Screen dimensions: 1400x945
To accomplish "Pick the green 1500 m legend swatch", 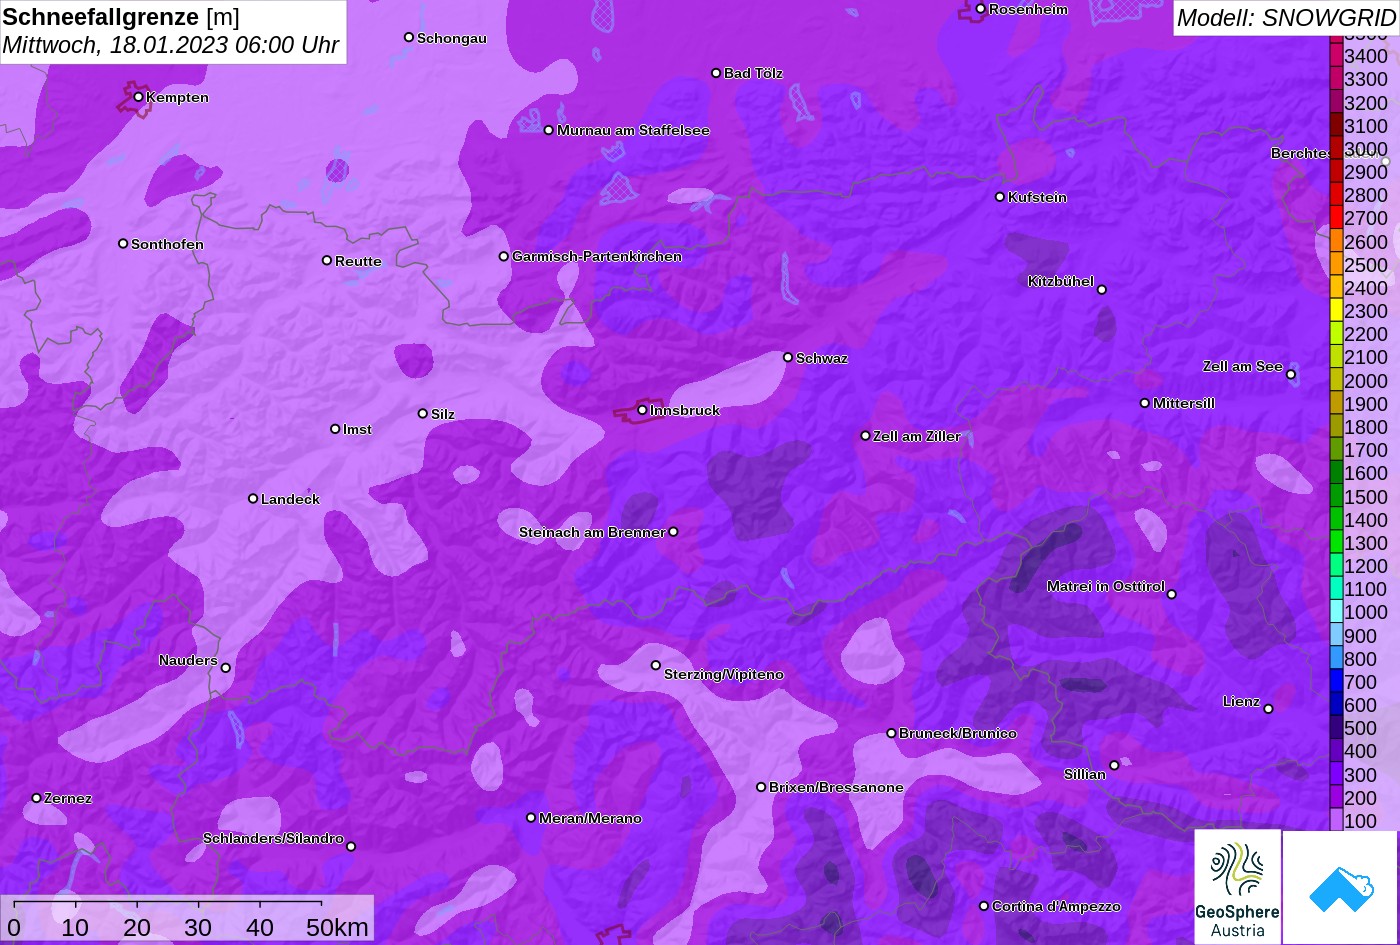I will [1336, 496].
